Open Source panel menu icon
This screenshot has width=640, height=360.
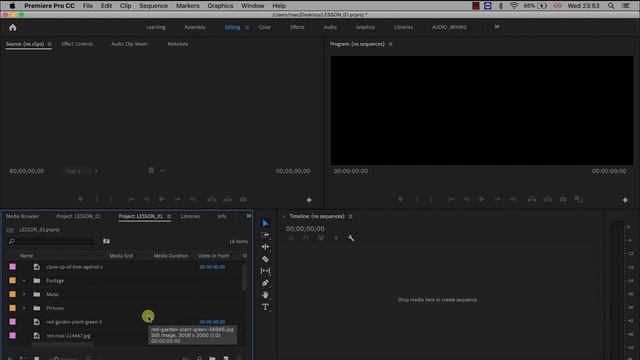(49, 44)
